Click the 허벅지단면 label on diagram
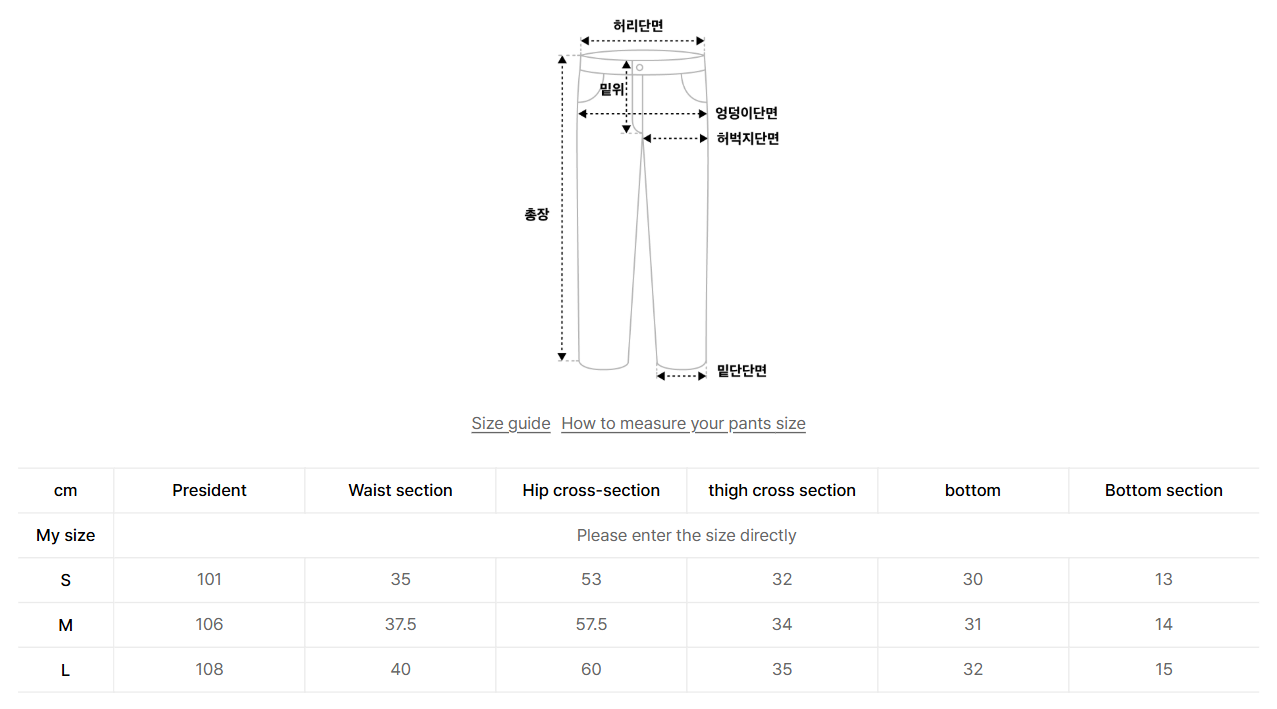Image resolution: width=1277 pixels, height=709 pixels. pos(747,139)
